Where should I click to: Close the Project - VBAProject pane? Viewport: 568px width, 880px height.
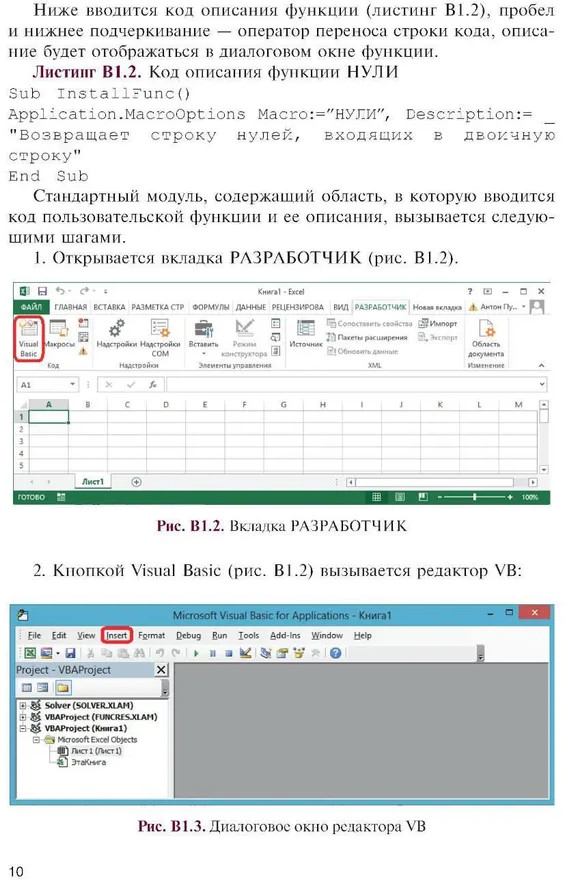(x=161, y=670)
